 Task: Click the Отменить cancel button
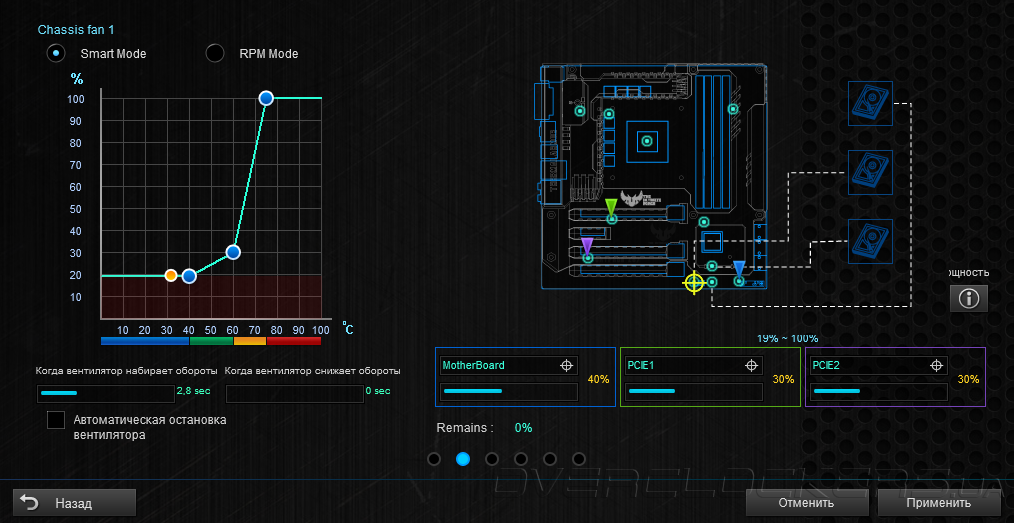coord(806,503)
